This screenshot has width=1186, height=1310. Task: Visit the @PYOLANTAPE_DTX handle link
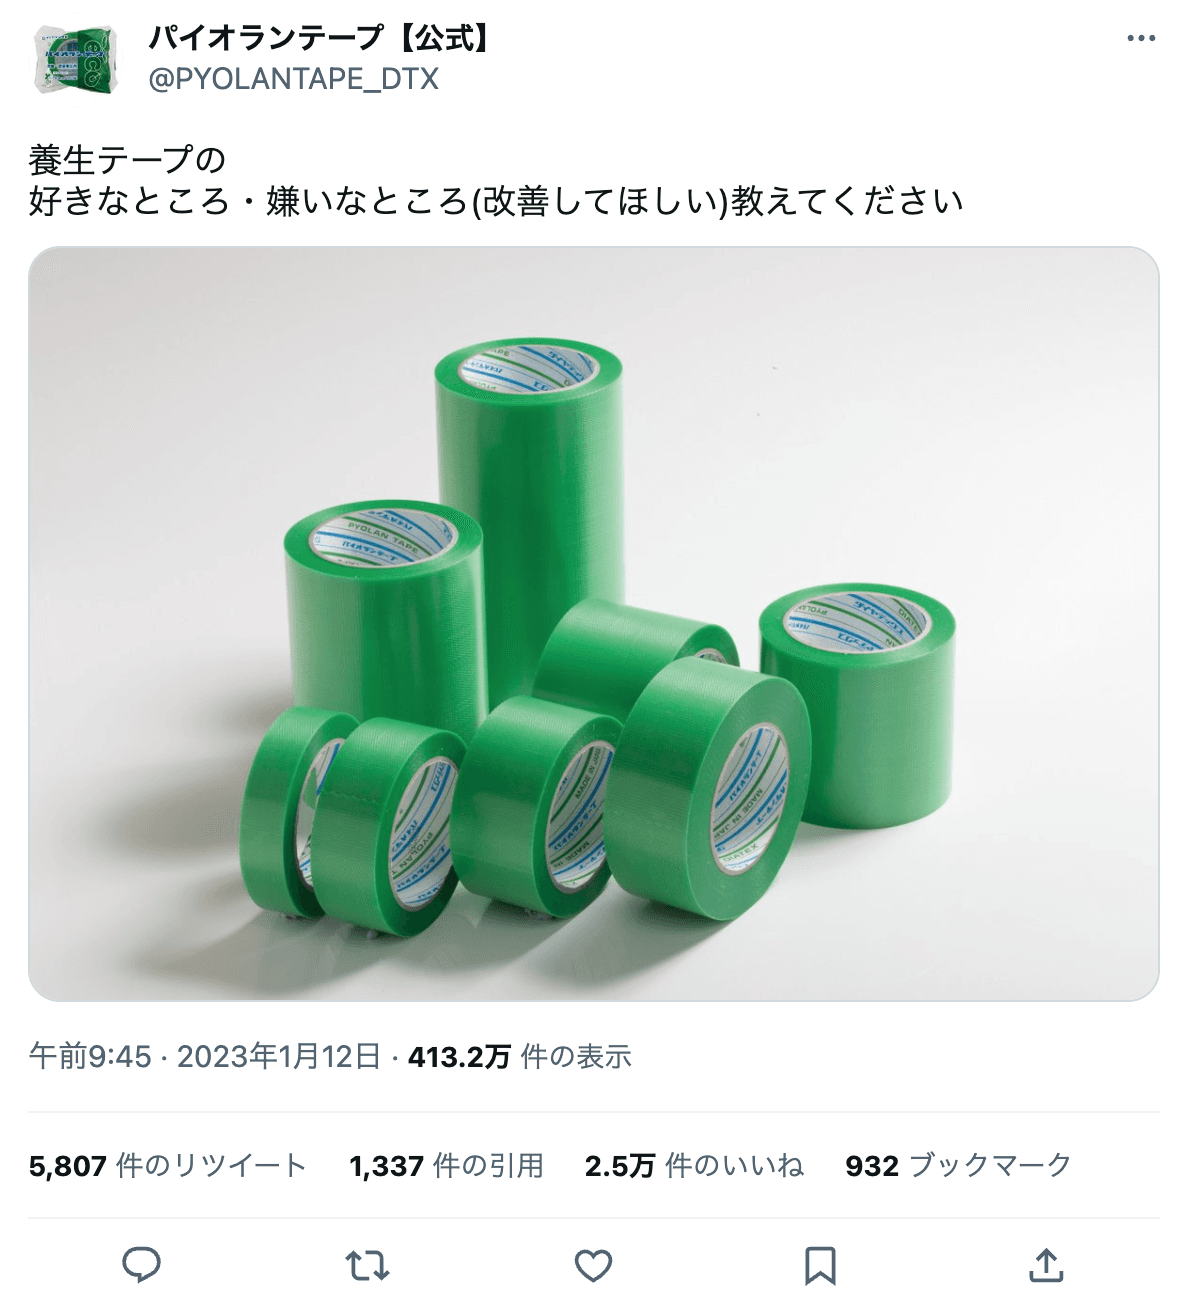pyautogui.click(x=293, y=80)
